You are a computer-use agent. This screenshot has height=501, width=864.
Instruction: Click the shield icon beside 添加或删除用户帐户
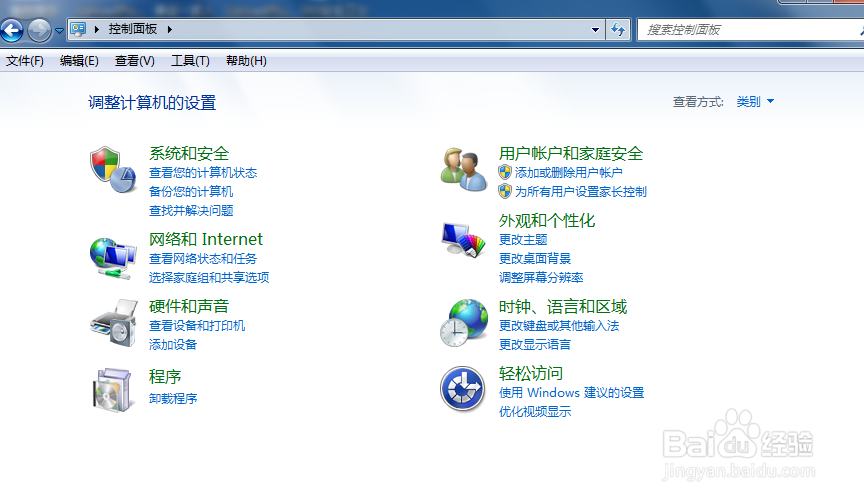pyautogui.click(x=505, y=173)
